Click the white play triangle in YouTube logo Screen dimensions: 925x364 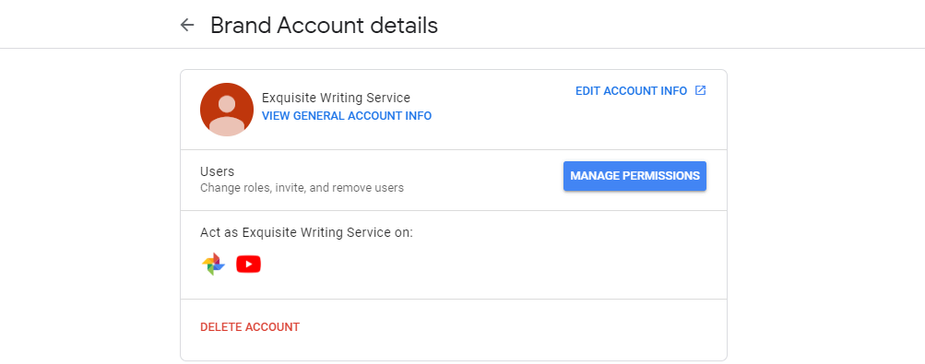[x=249, y=264]
